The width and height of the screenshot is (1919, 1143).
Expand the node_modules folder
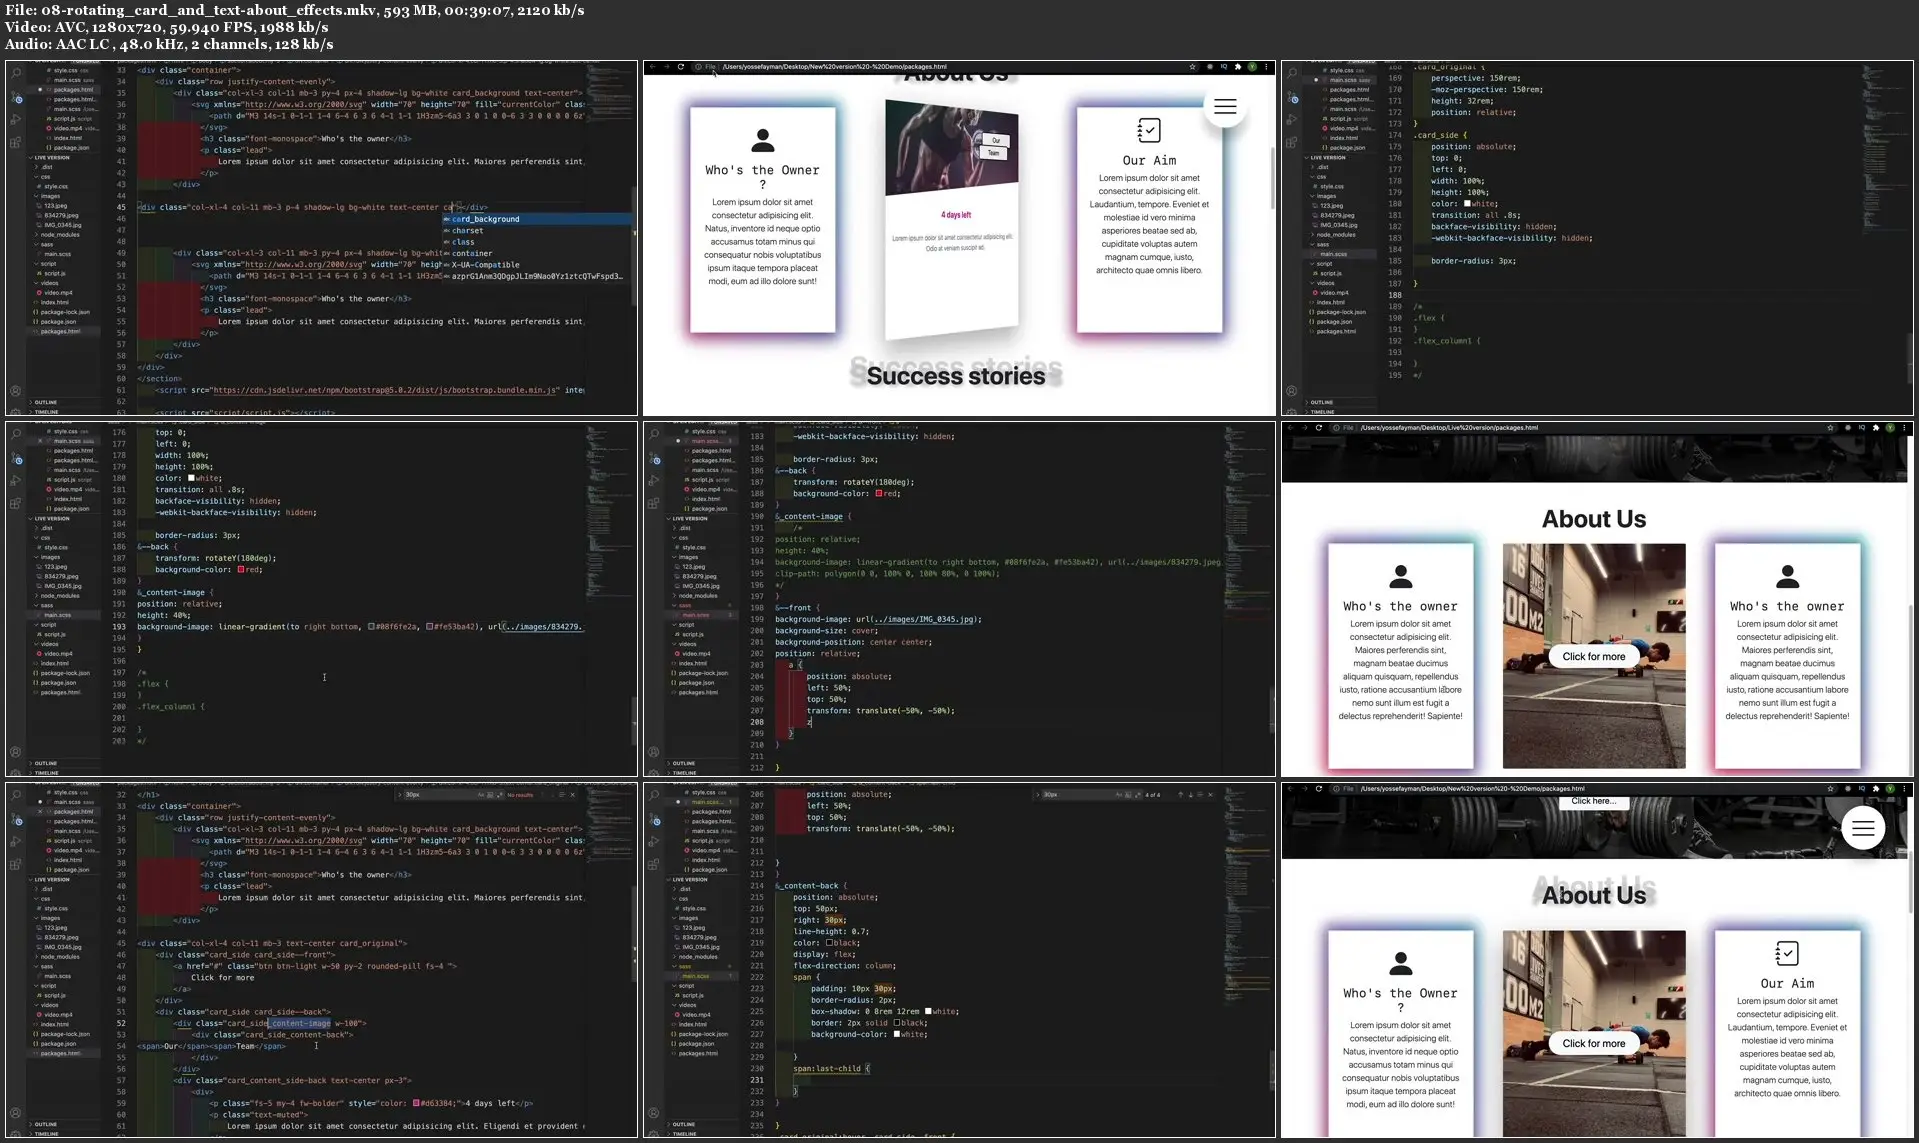click(60, 234)
